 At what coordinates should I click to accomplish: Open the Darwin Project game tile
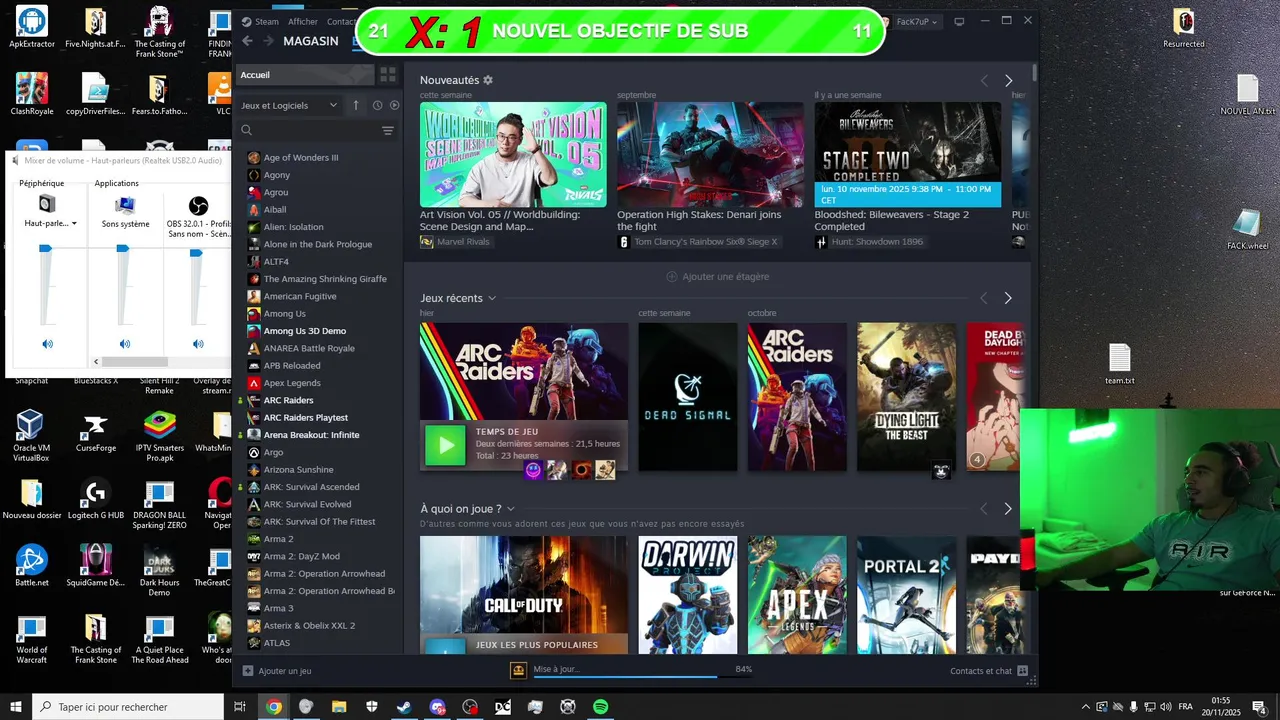click(688, 595)
